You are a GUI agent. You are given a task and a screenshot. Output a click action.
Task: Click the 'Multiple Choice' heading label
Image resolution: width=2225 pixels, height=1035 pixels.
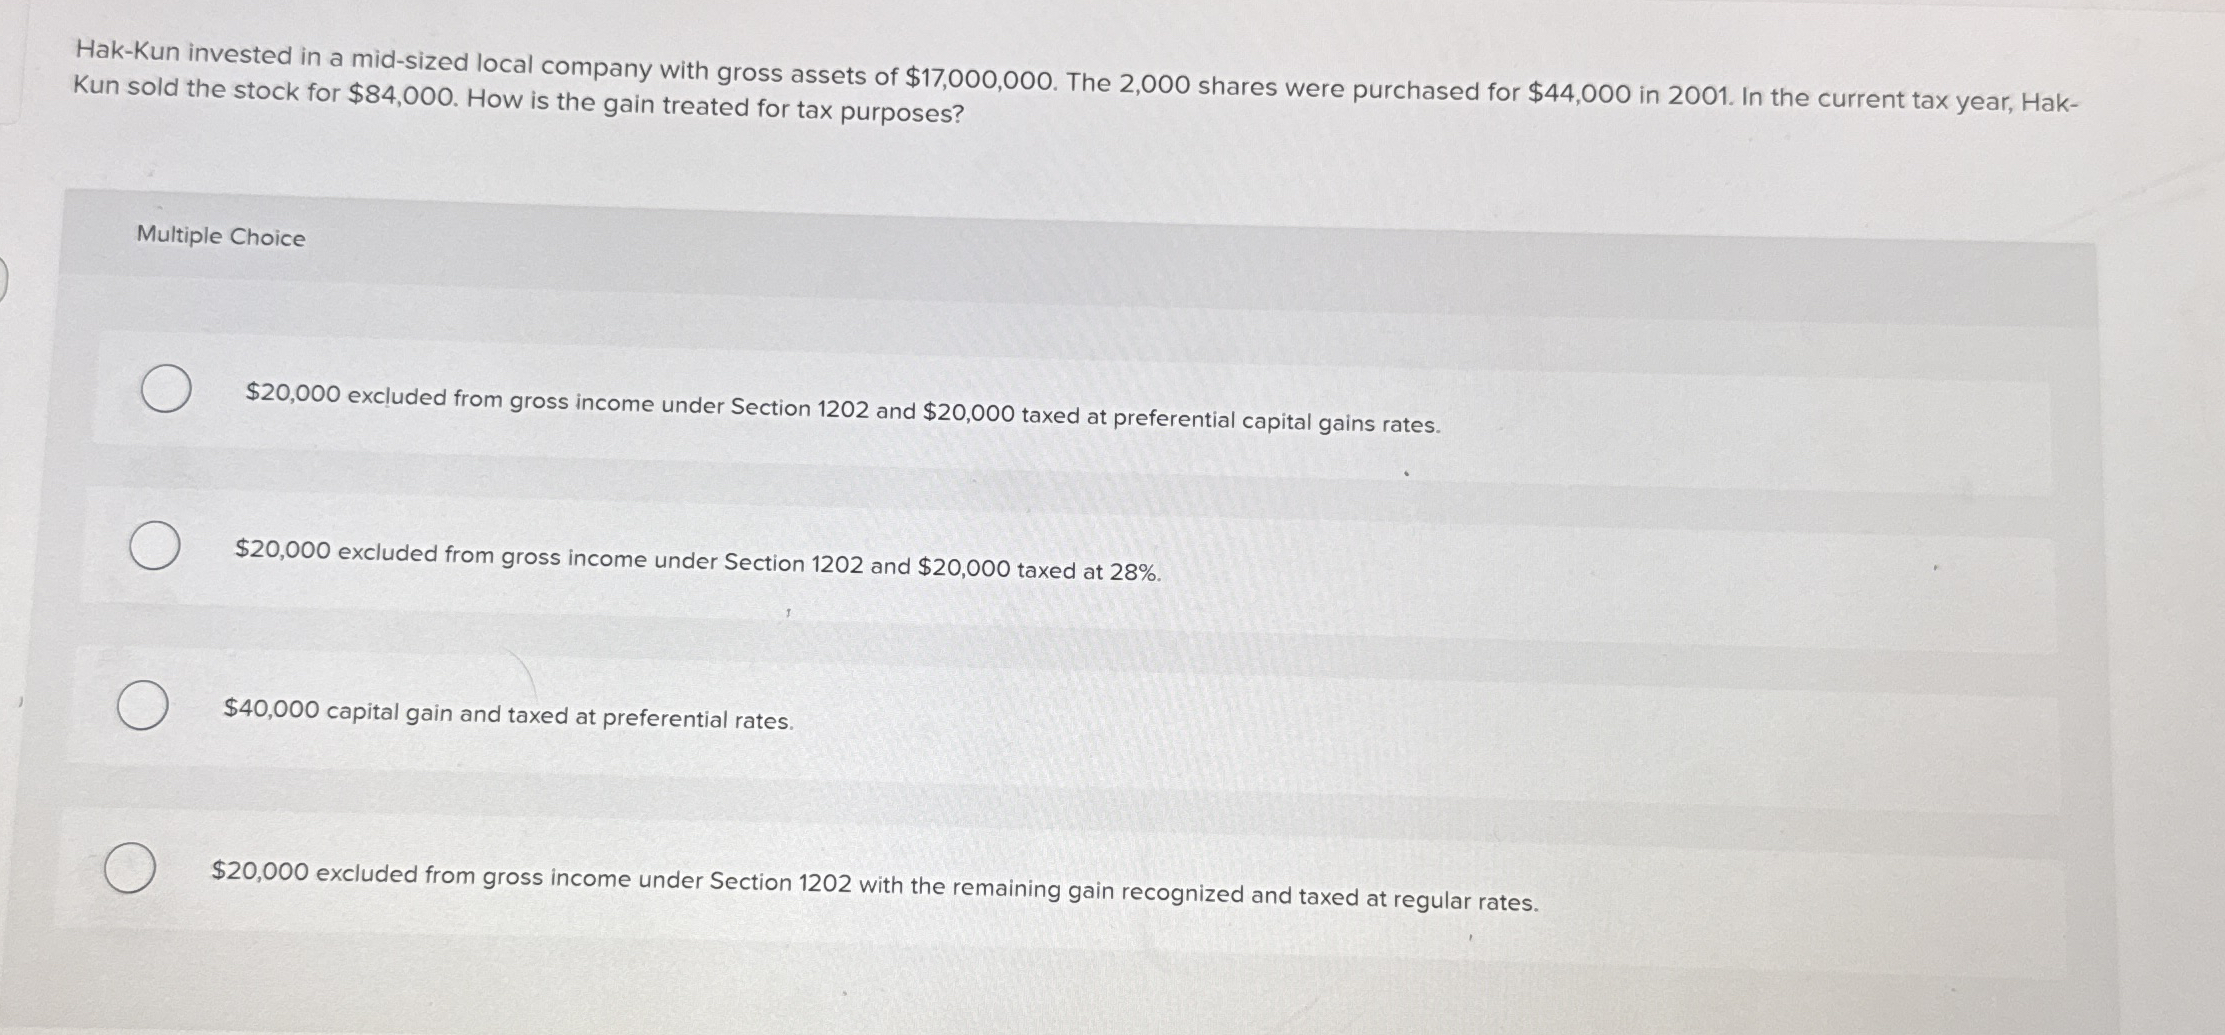point(221,236)
